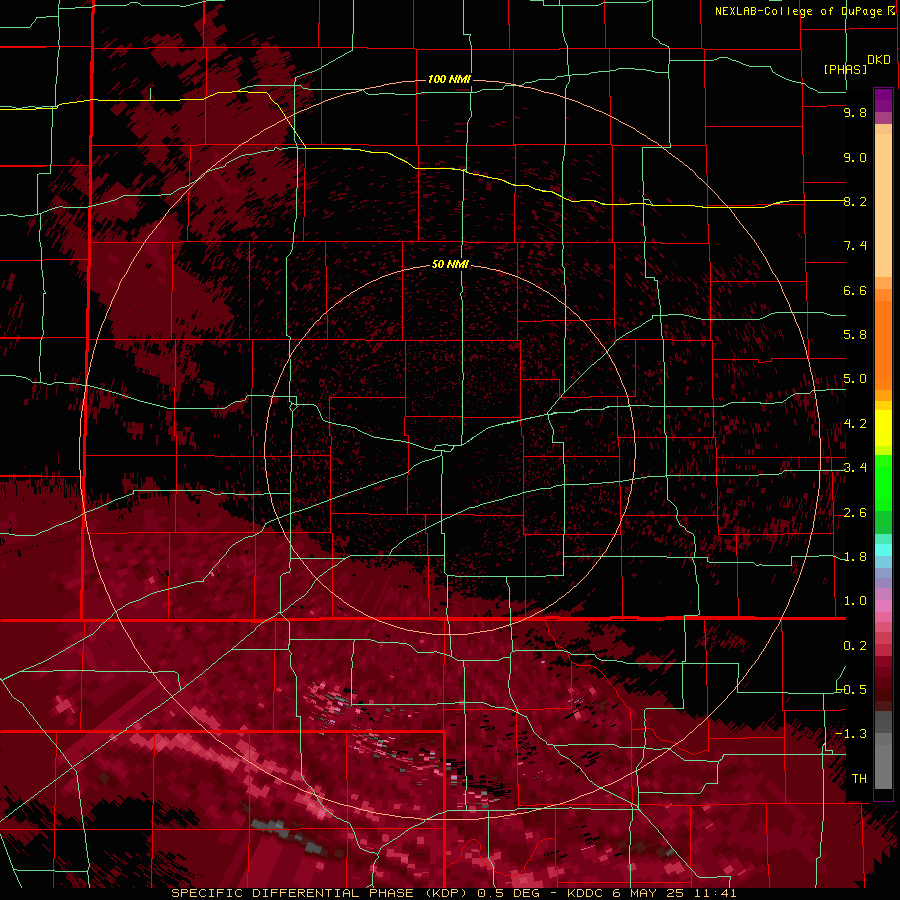Image resolution: width=900 pixels, height=900 pixels.
Task: Click the 100 NMI range ring label
Action: (449, 79)
